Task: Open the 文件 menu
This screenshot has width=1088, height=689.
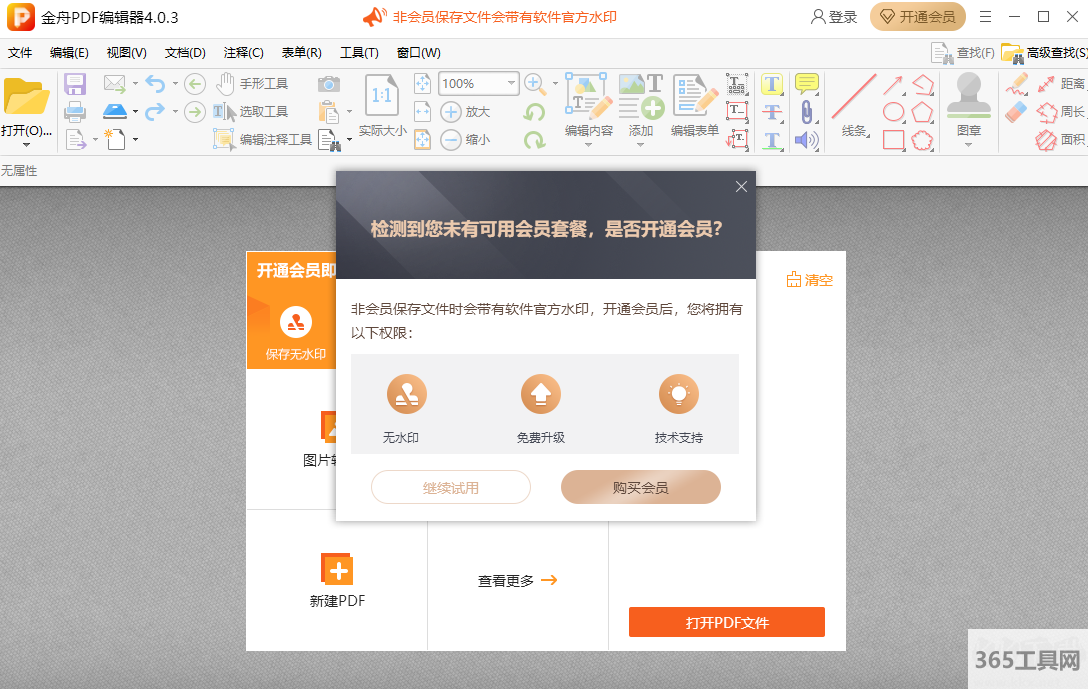Action: click(20, 53)
